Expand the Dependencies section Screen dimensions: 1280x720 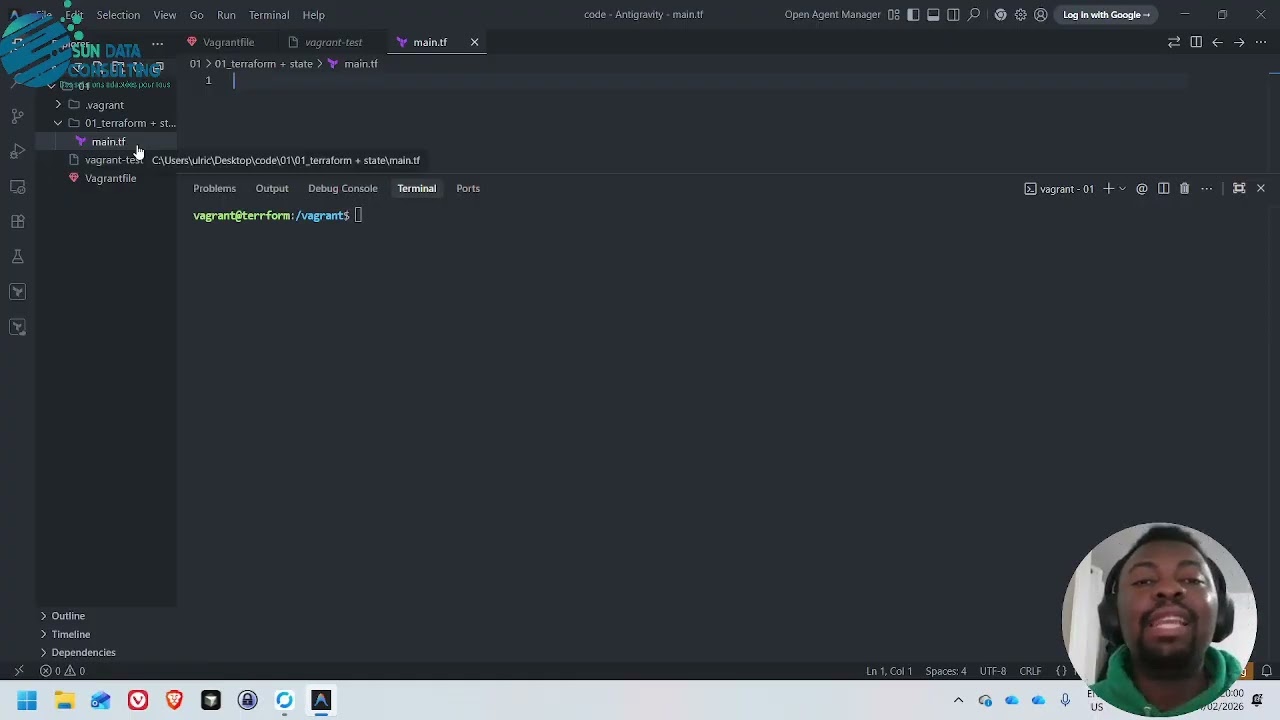83,652
